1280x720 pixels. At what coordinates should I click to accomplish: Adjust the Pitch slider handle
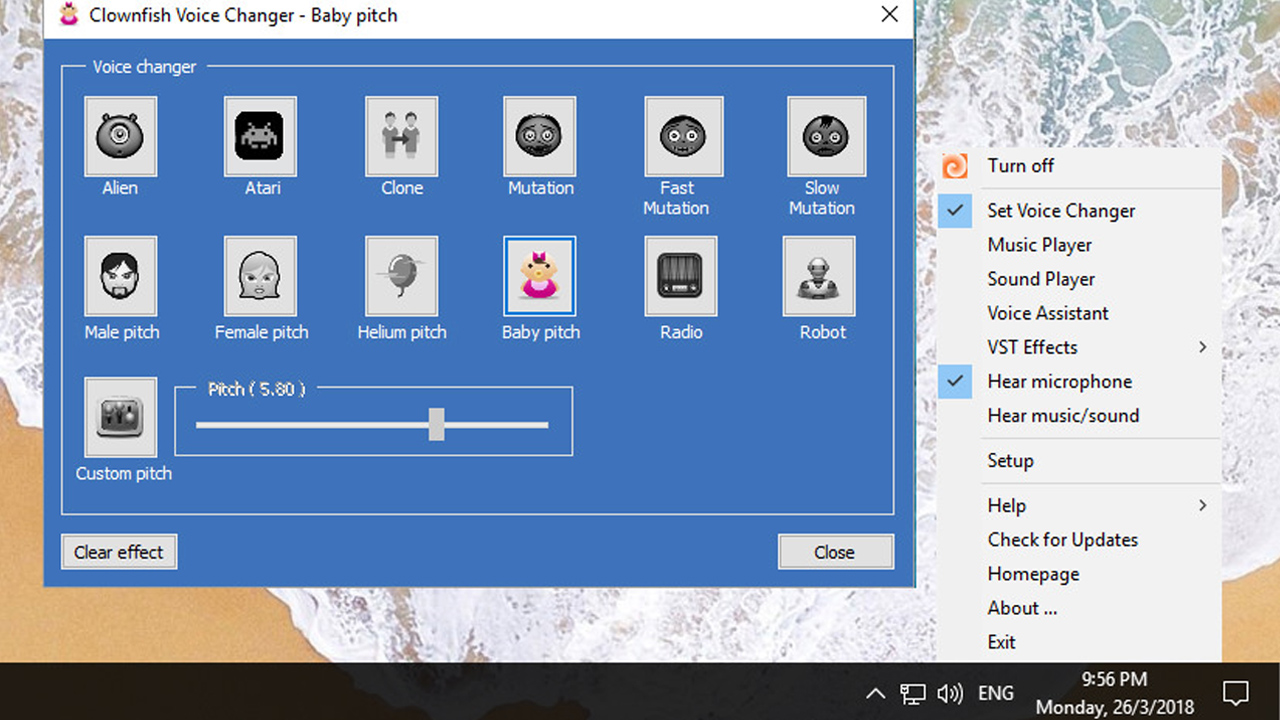436,424
